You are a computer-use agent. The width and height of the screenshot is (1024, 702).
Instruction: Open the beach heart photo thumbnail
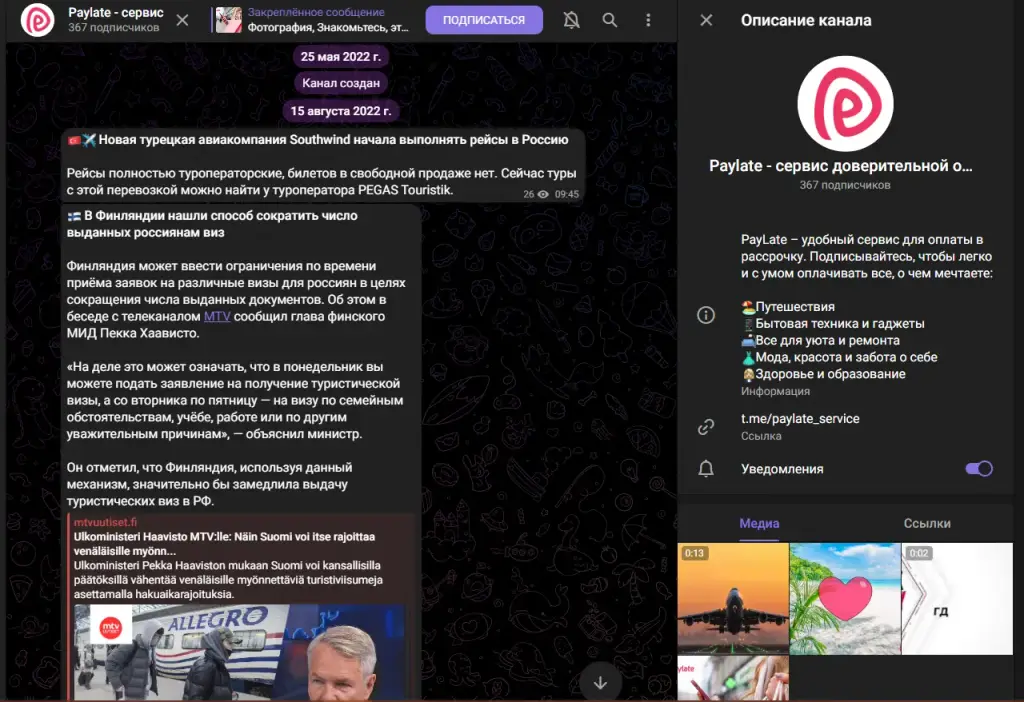click(x=845, y=599)
